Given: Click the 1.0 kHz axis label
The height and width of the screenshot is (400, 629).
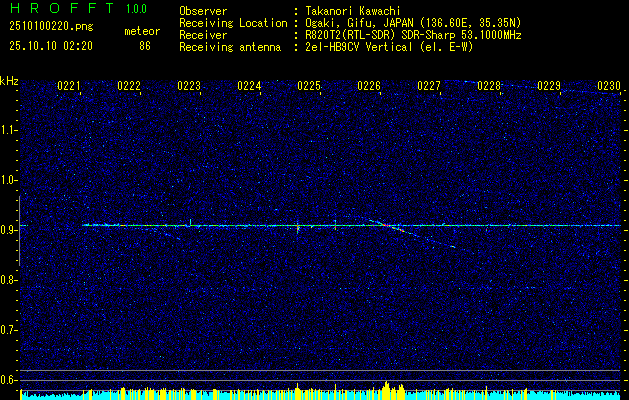Looking at the screenshot, I should (x=9, y=180).
